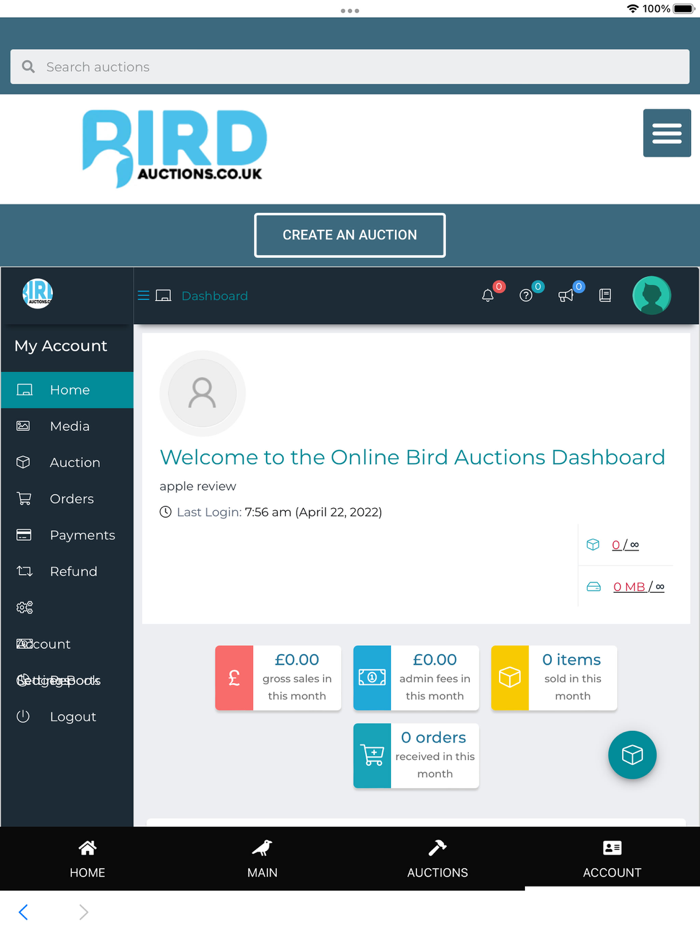Switch to the MAIN bird tab
Viewport: 700px width, 934px height.
(262, 859)
